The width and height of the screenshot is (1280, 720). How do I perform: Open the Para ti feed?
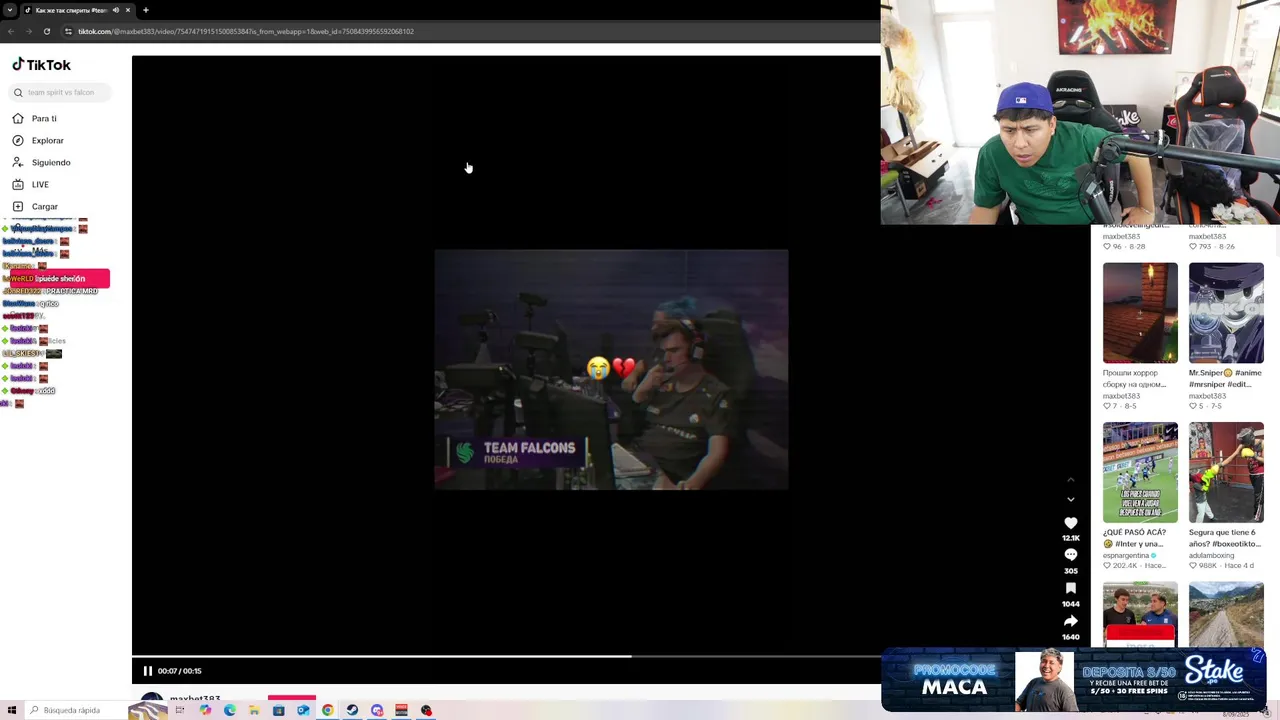pyautogui.click(x=43, y=118)
